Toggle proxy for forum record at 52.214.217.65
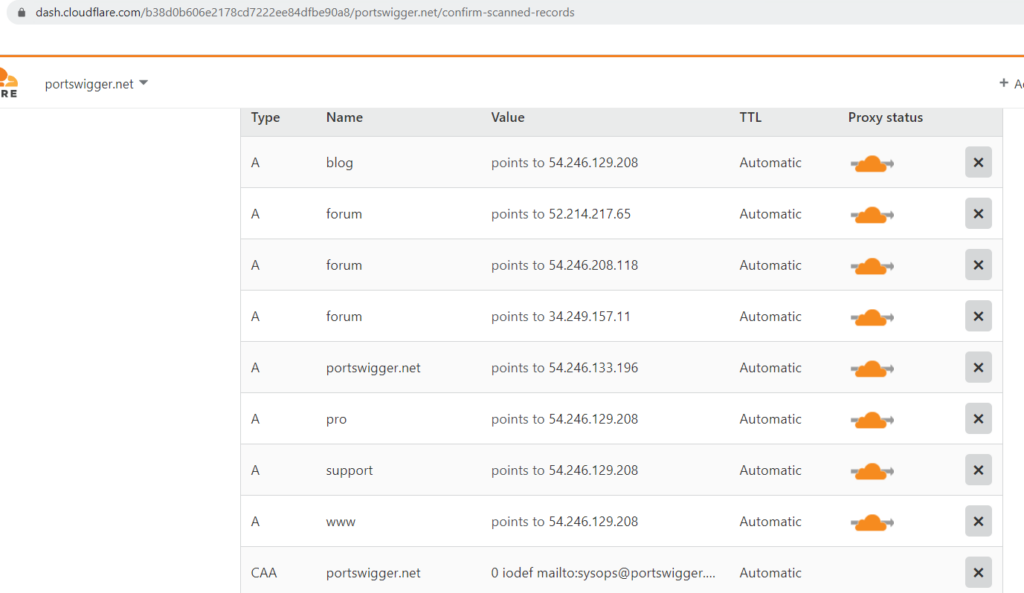The height and width of the screenshot is (593, 1024). pos(871,214)
